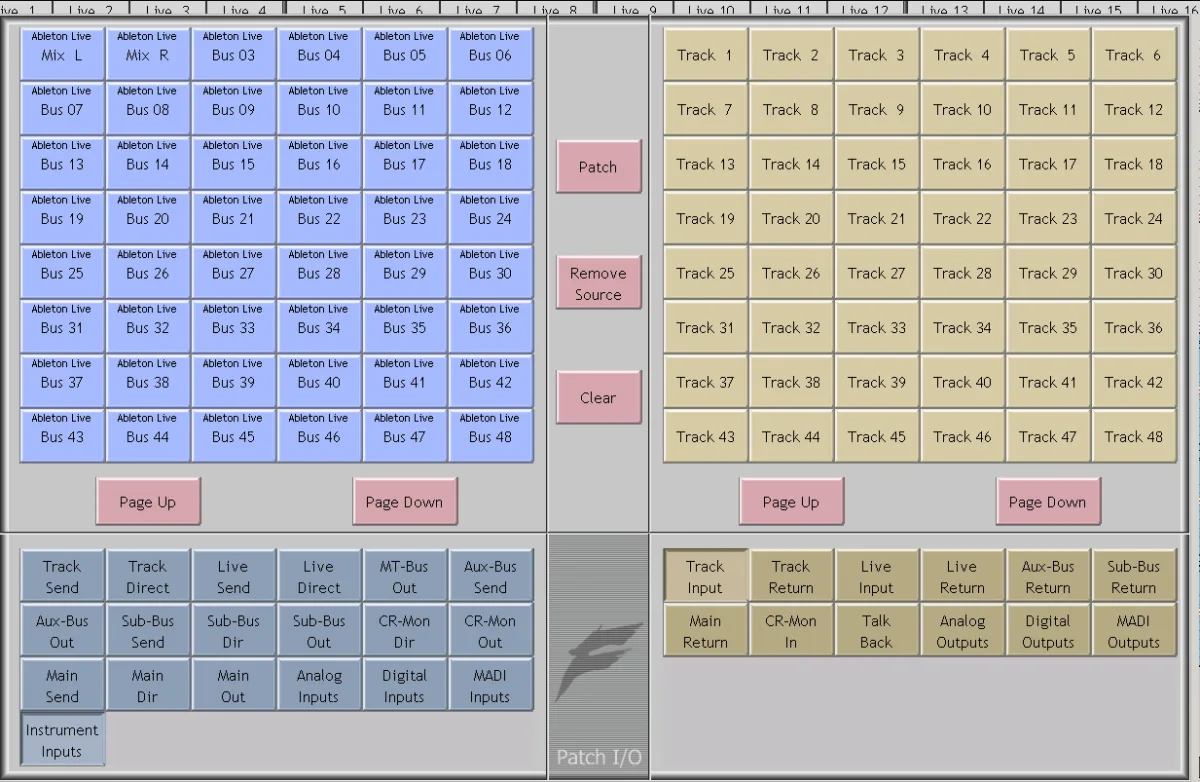The image size is (1200, 782).
Task: Choose destination Track 1
Action: 705,54
